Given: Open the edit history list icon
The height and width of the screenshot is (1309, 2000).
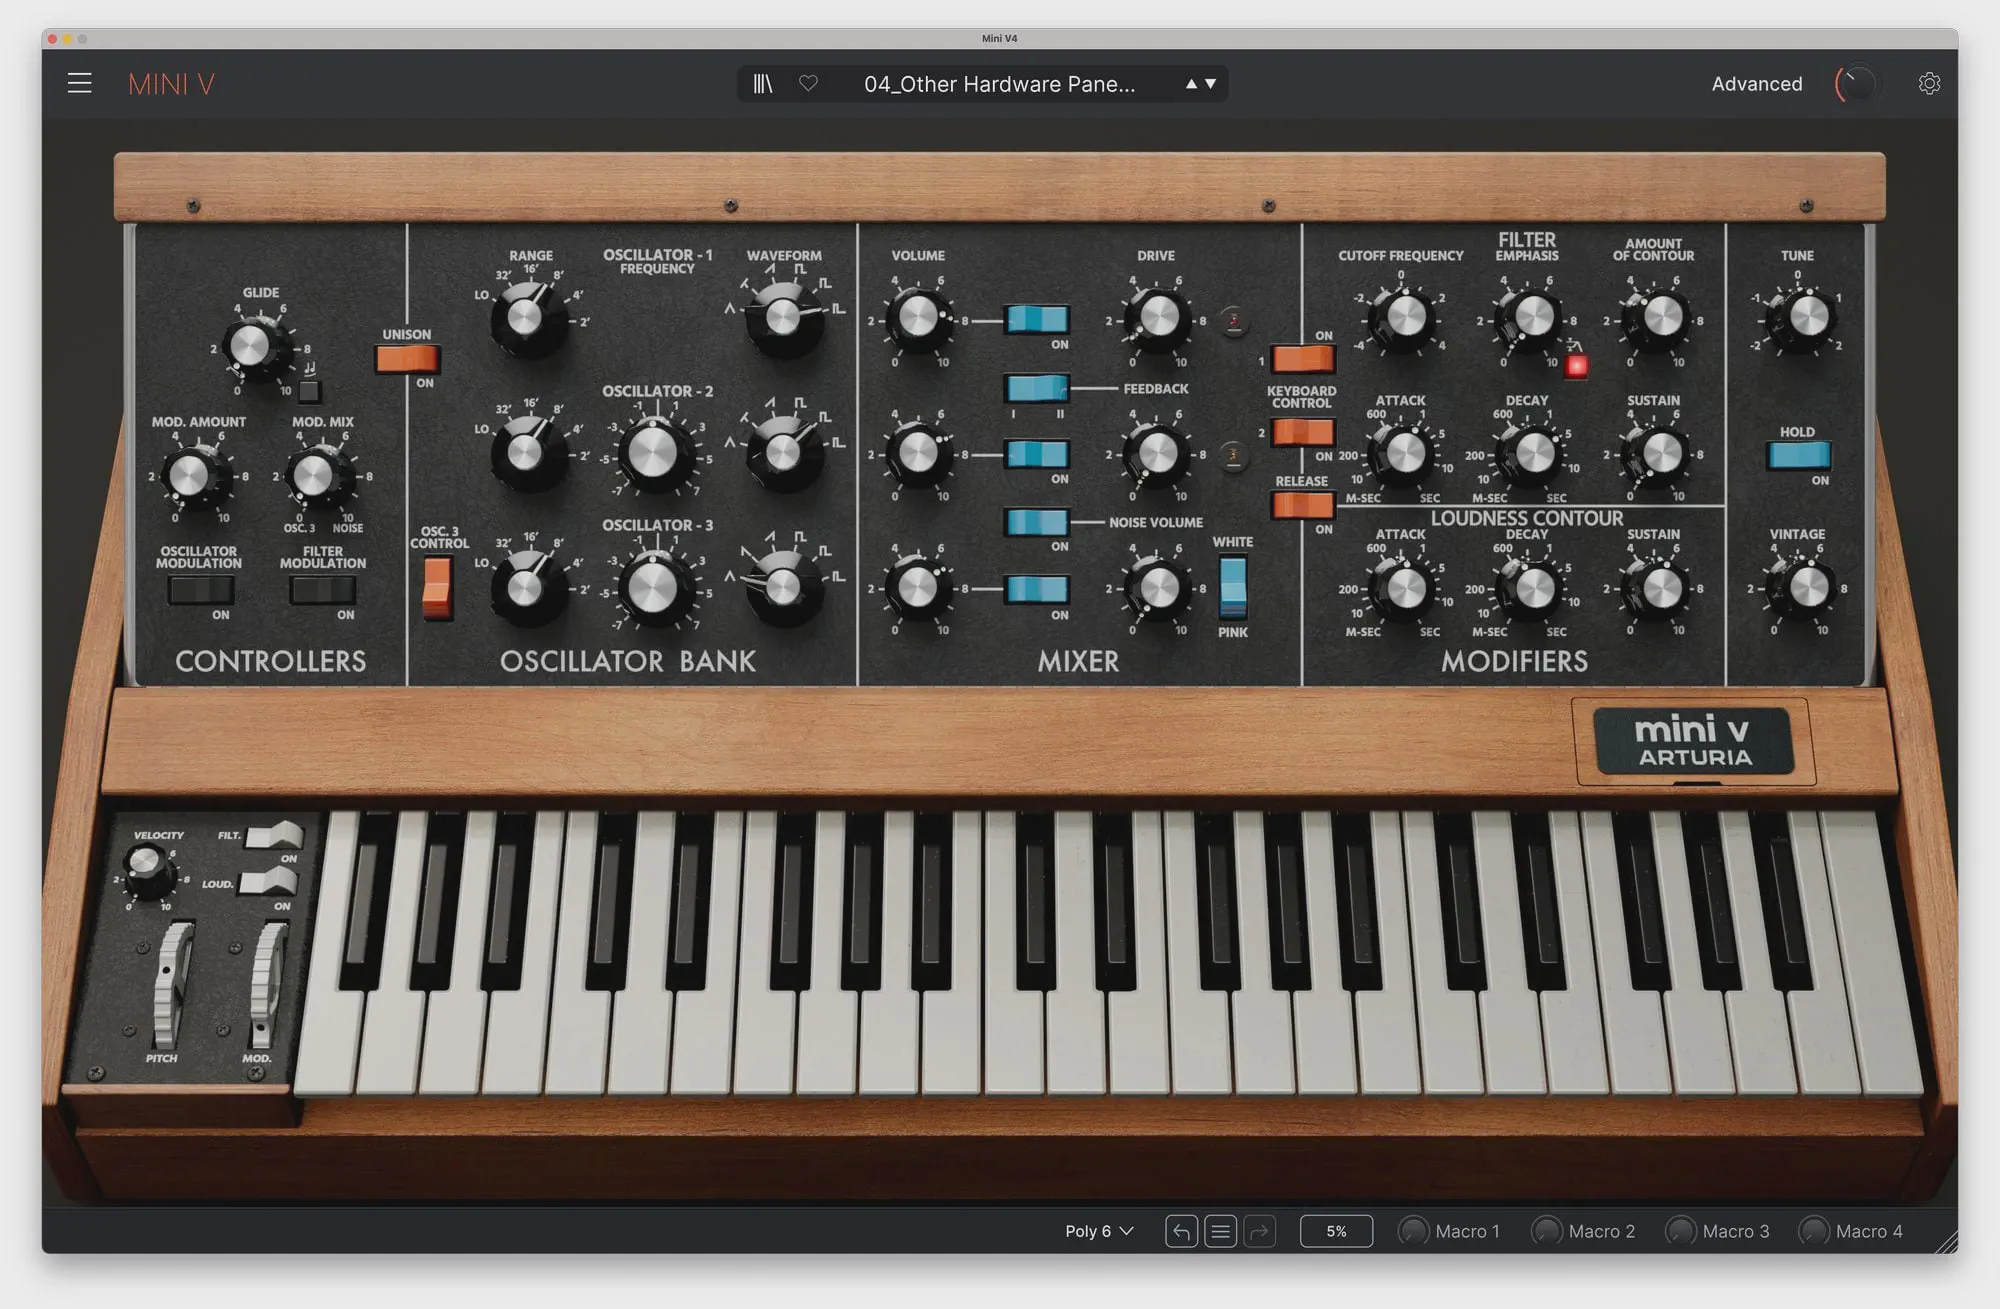Looking at the screenshot, I should [x=1220, y=1231].
